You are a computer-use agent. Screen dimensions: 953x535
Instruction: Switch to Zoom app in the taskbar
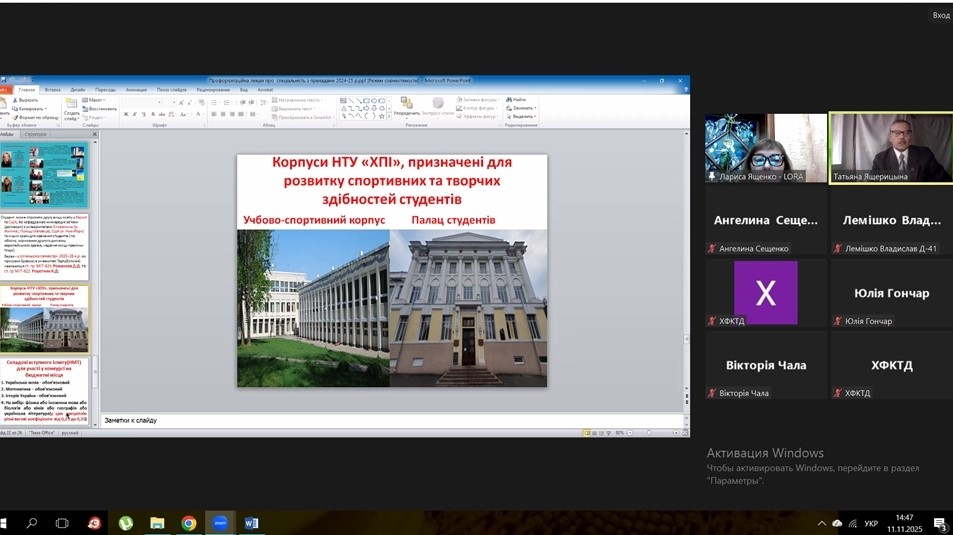[x=220, y=523]
